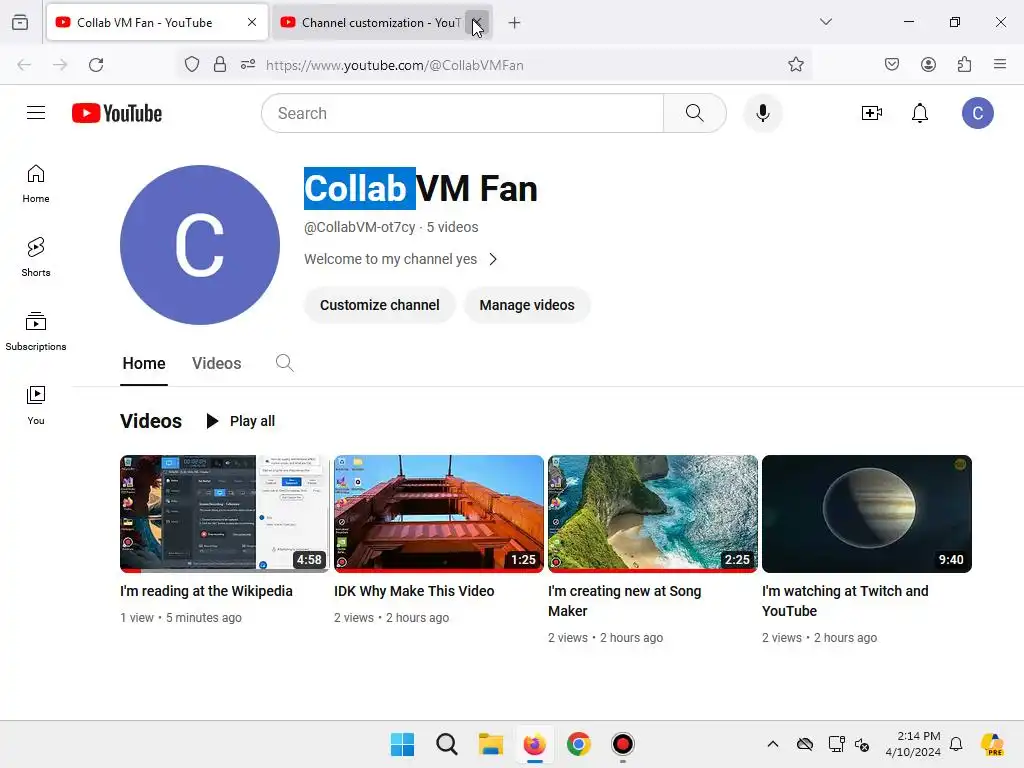Image resolution: width=1024 pixels, height=768 pixels.
Task: Click the Wikipedia video thumbnail 4:58
Action: (225, 514)
